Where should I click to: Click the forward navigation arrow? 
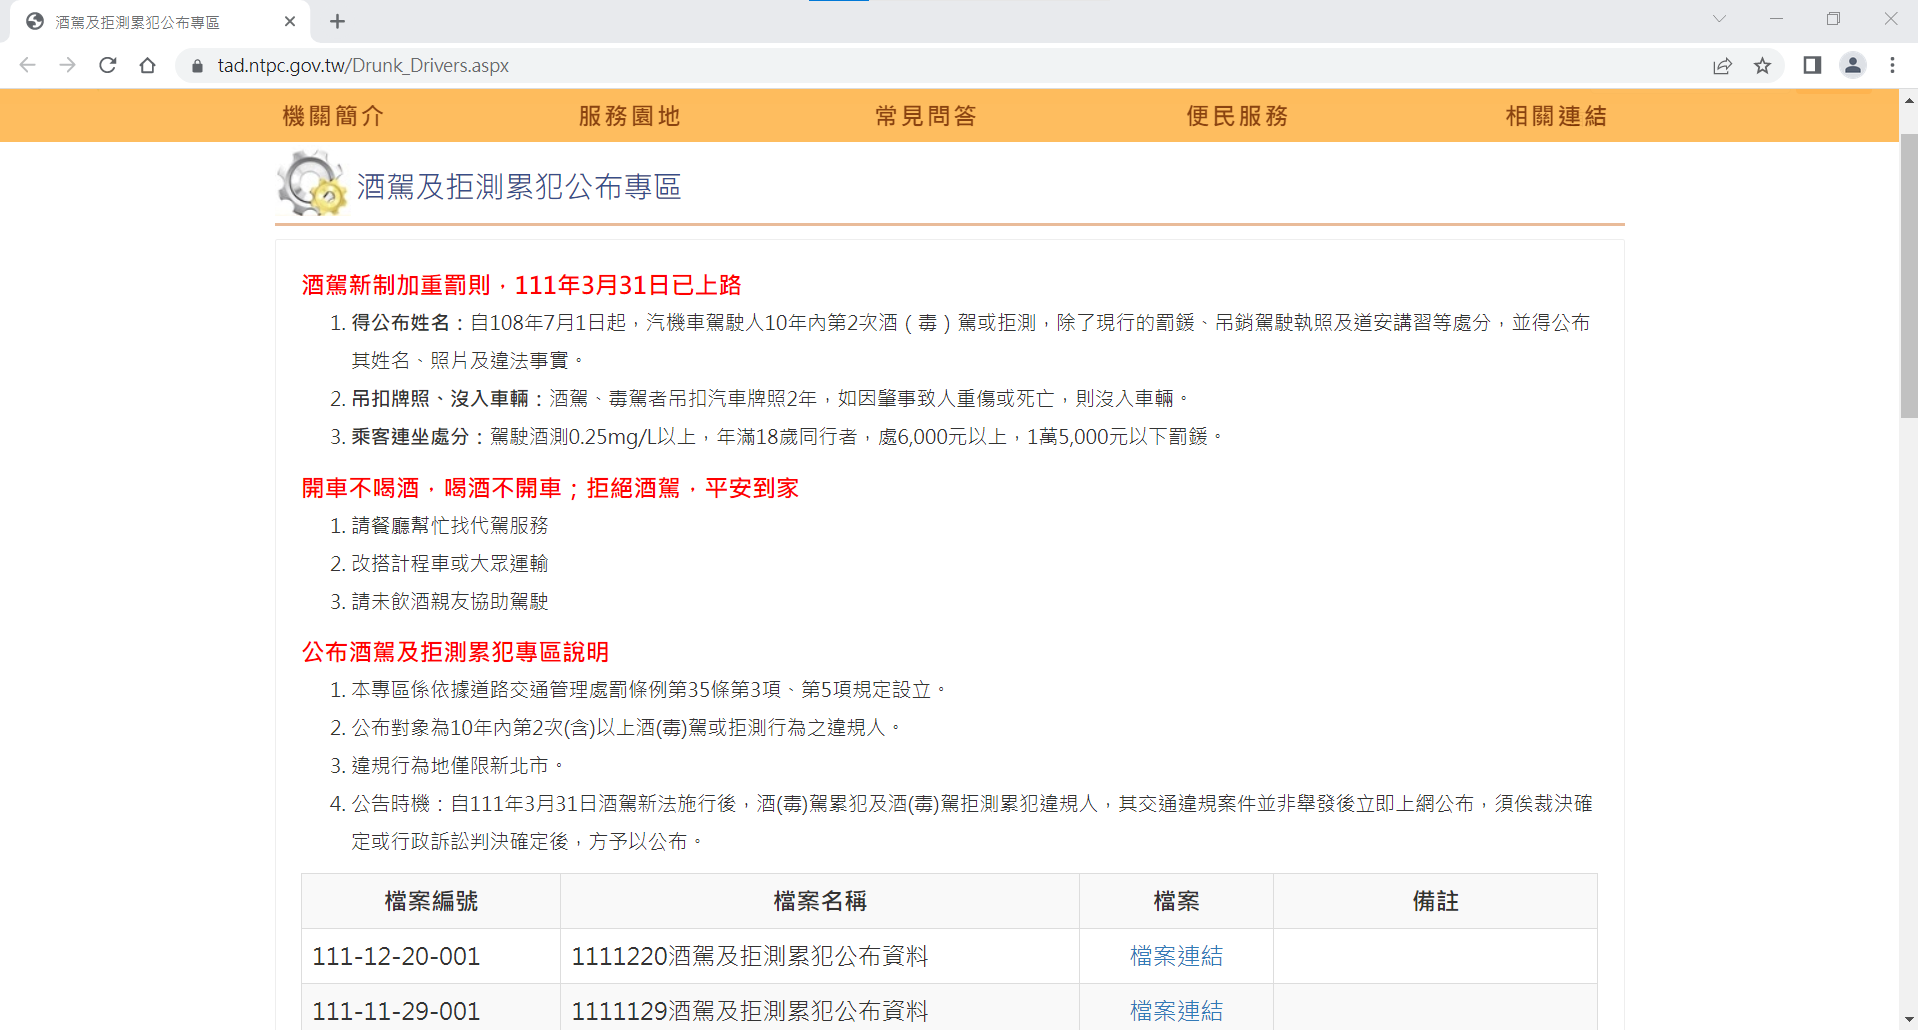coord(67,65)
